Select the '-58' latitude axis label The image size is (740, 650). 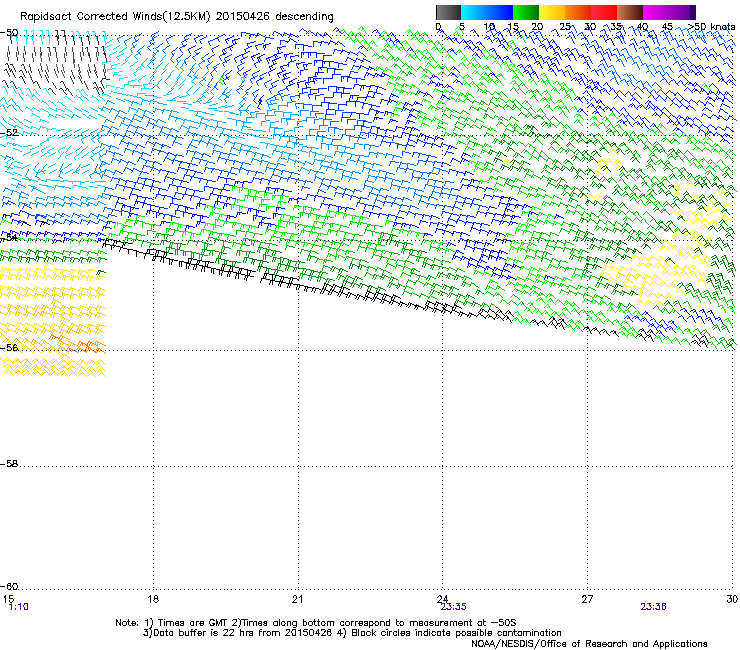pyautogui.click(x=9, y=464)
